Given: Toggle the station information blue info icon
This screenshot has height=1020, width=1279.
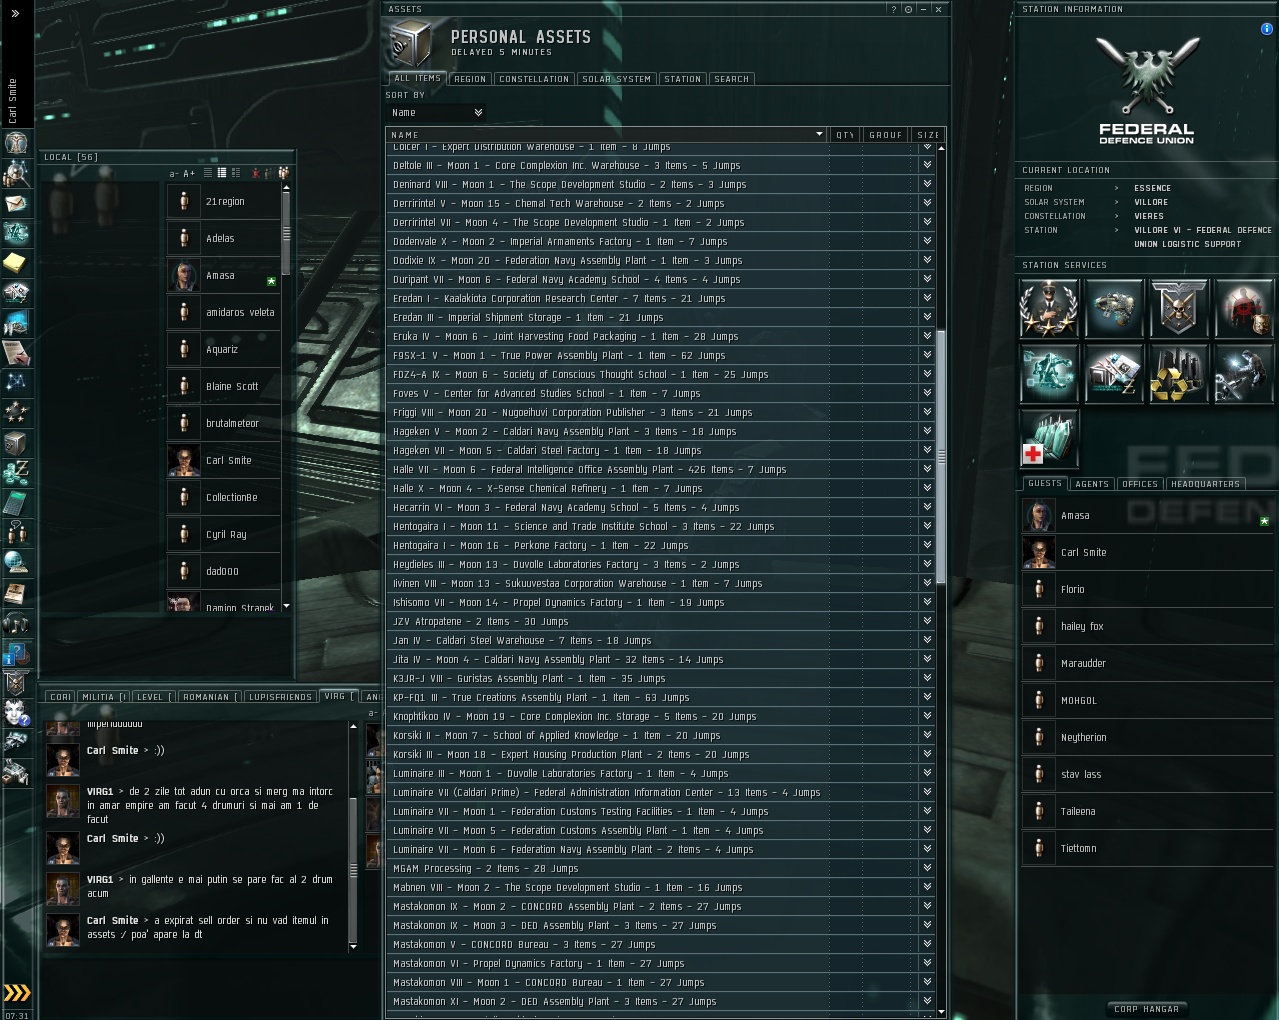Looking at the screenshot, I should tap(1267, 29).
